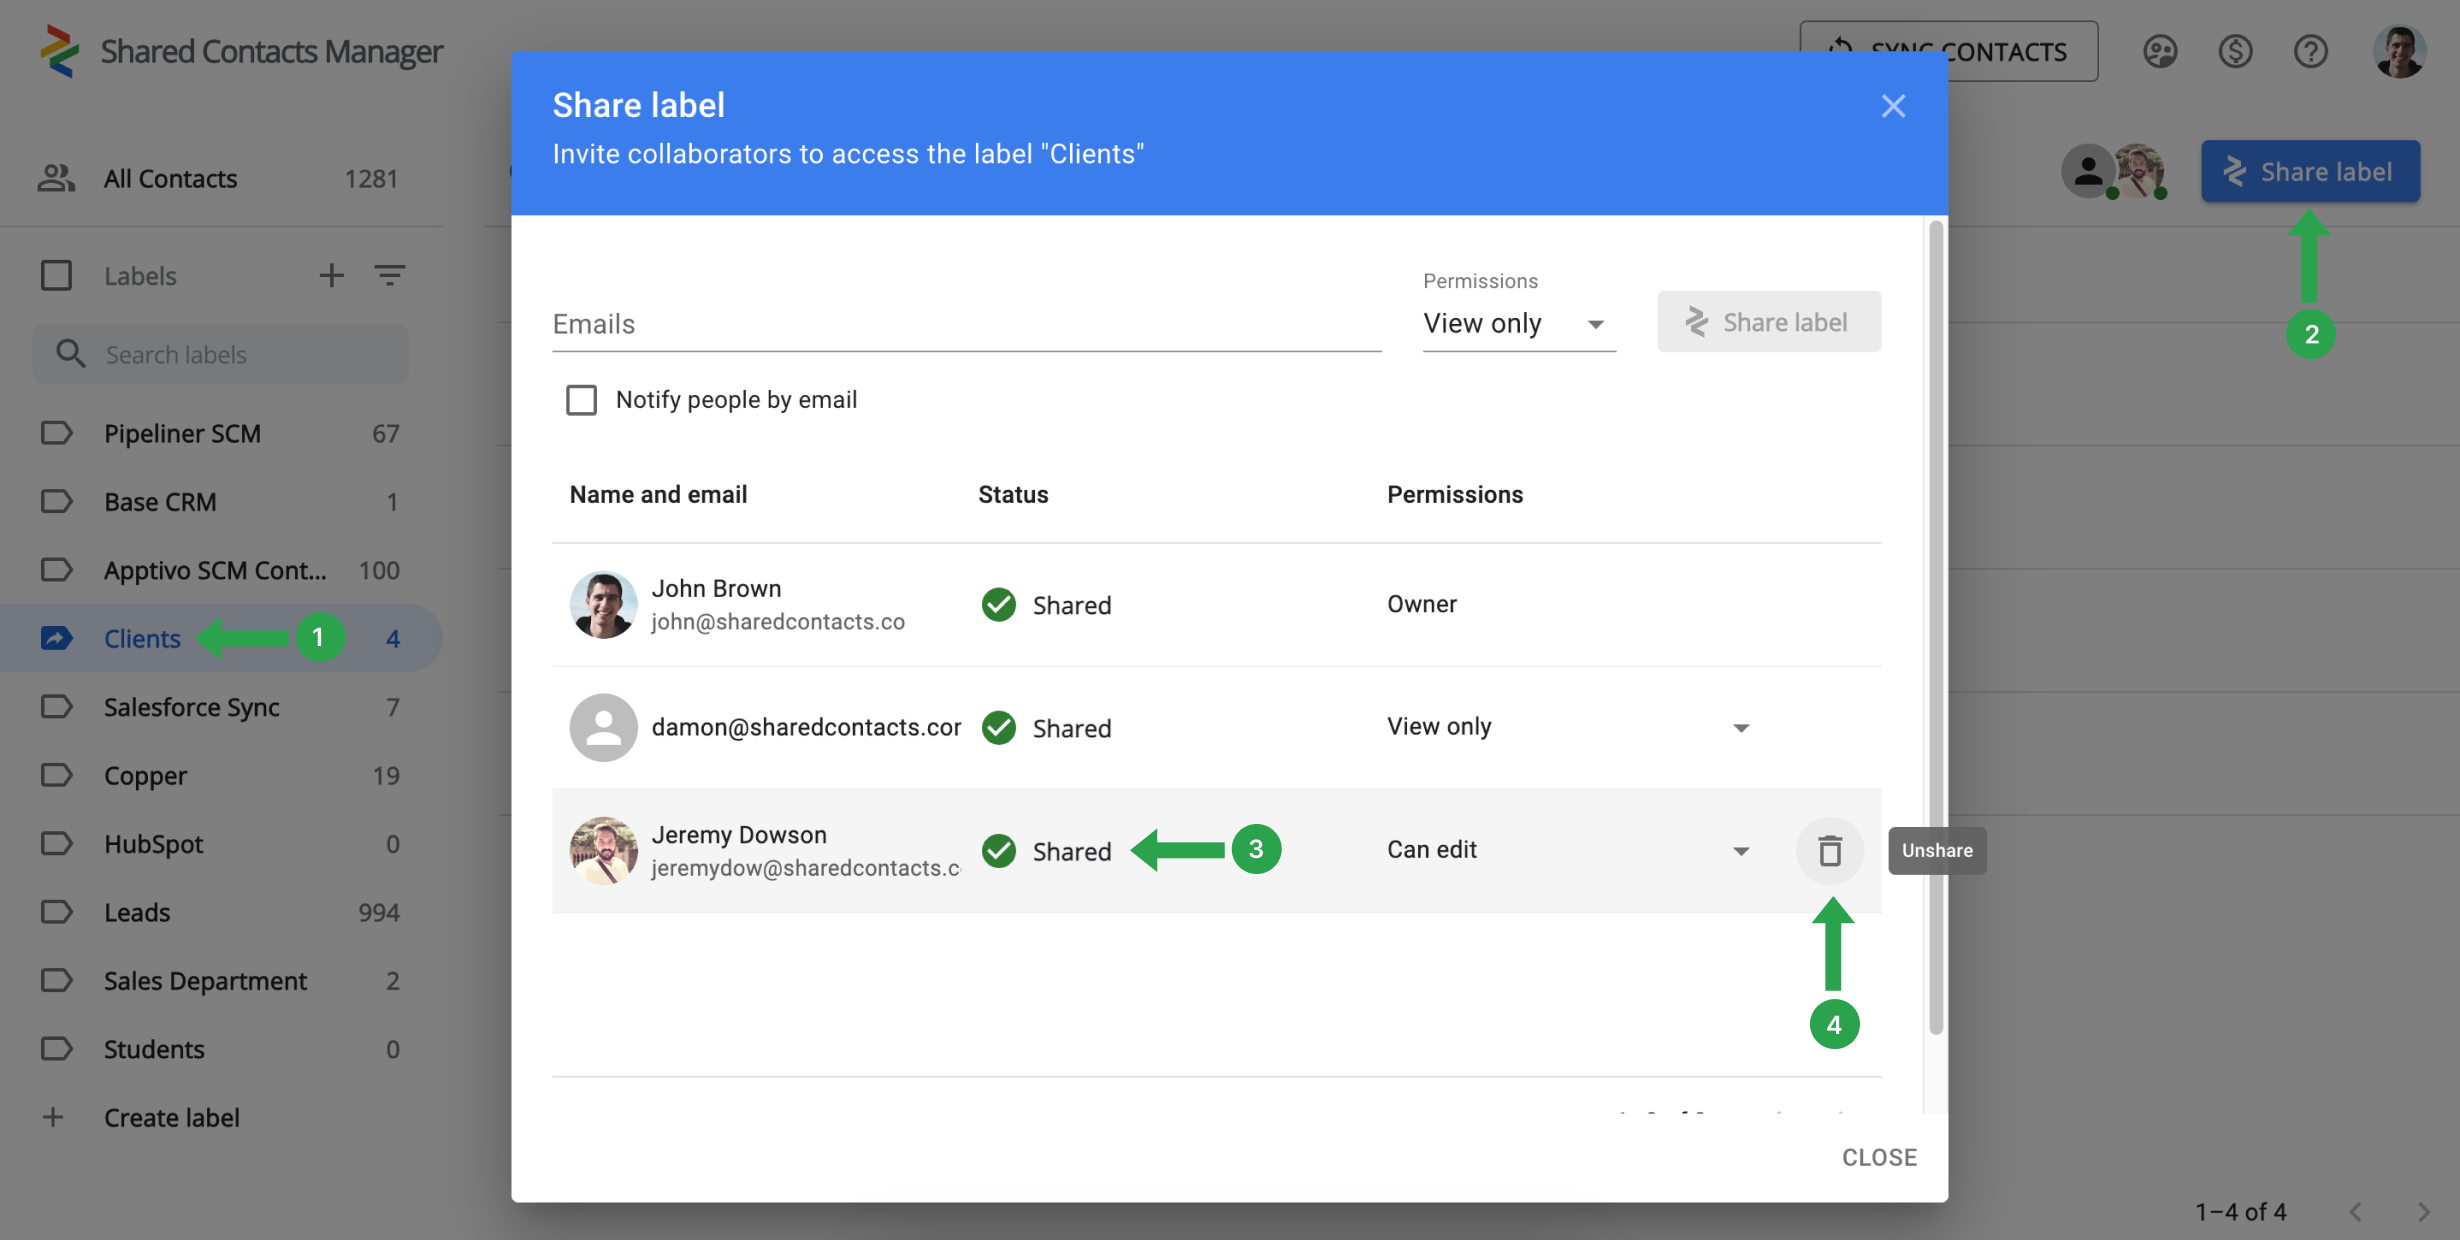This screenshot has height=1240, width=2460.
Task: Click the Shared status check for Jeremy Dowson
Action: coord(998,850)
